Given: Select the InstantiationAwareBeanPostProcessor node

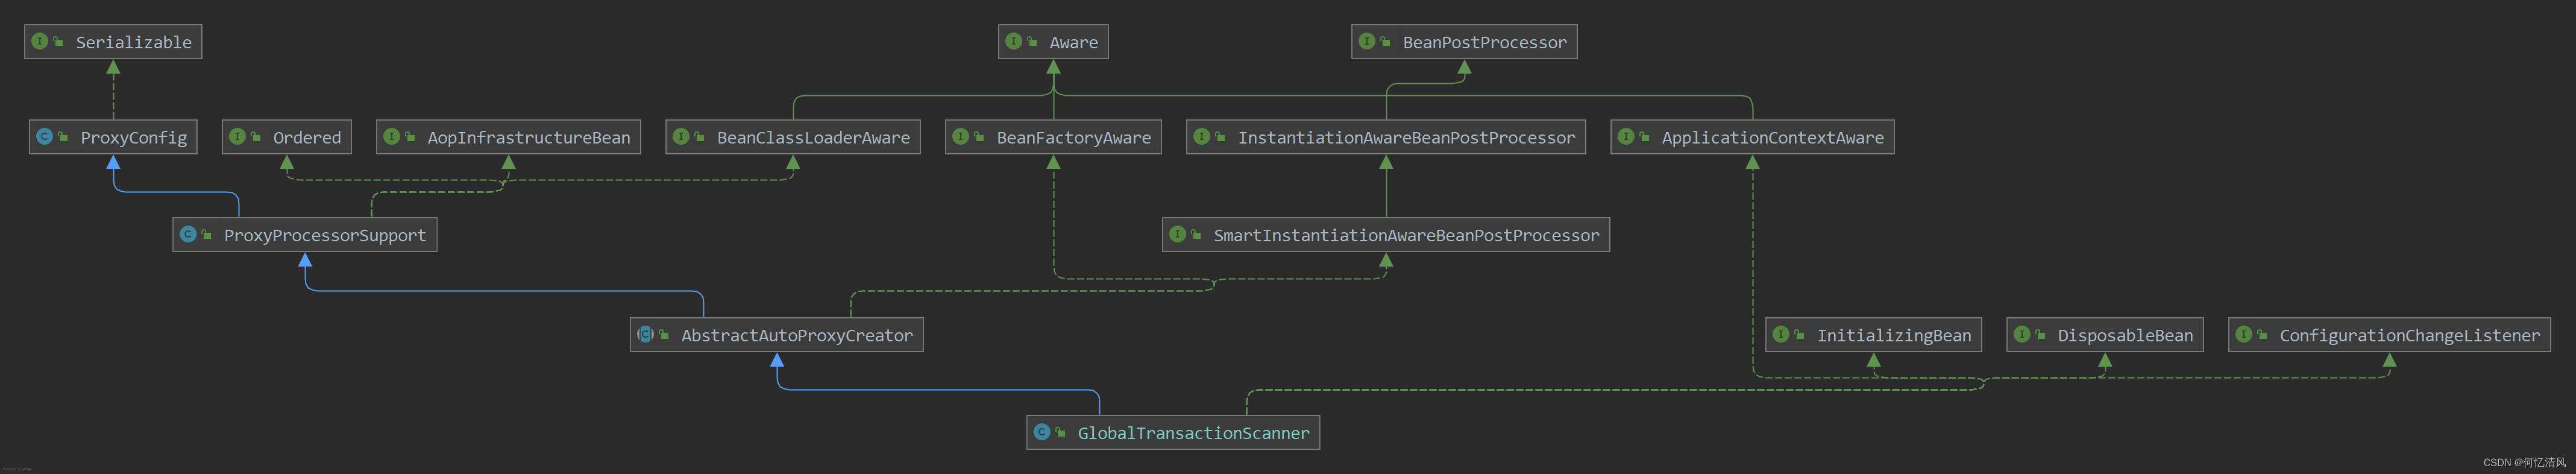Looking at the screenshot, I should (1386, 137).
